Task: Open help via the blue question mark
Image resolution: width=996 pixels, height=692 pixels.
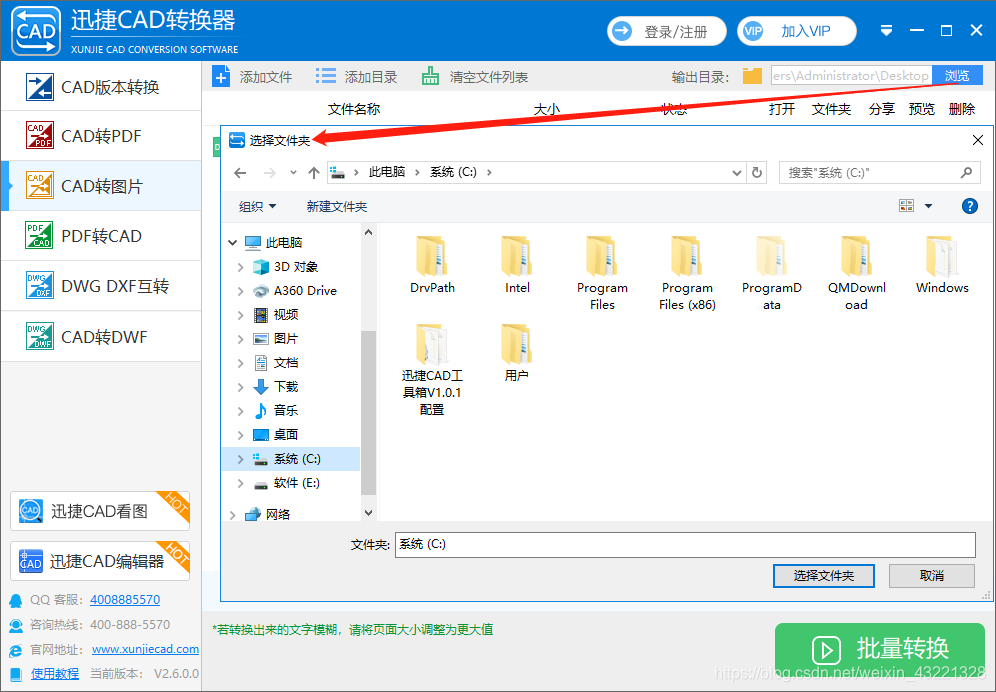Action: point(969,206)
